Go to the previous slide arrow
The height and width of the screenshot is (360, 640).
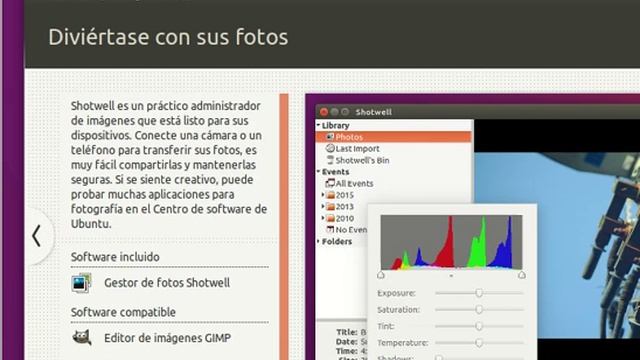[x=37, y=236]
